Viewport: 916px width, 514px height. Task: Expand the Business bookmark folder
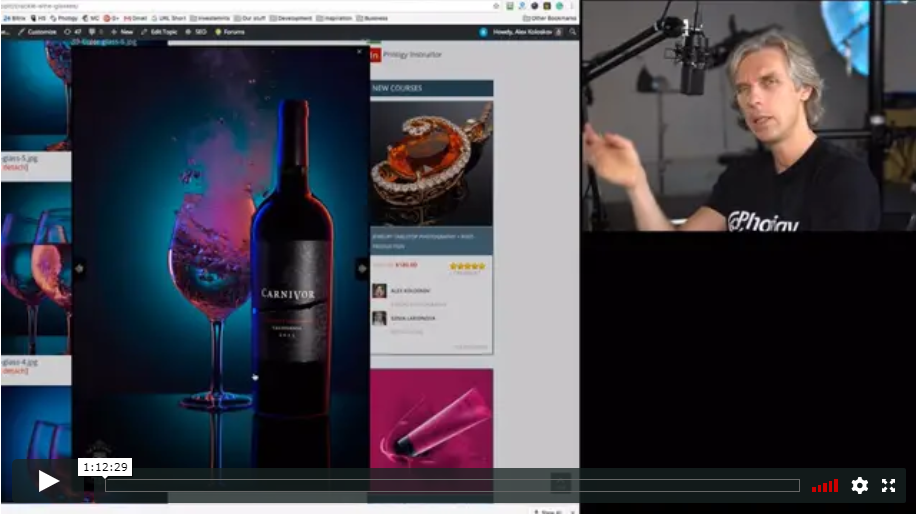(x=372, y=18)
